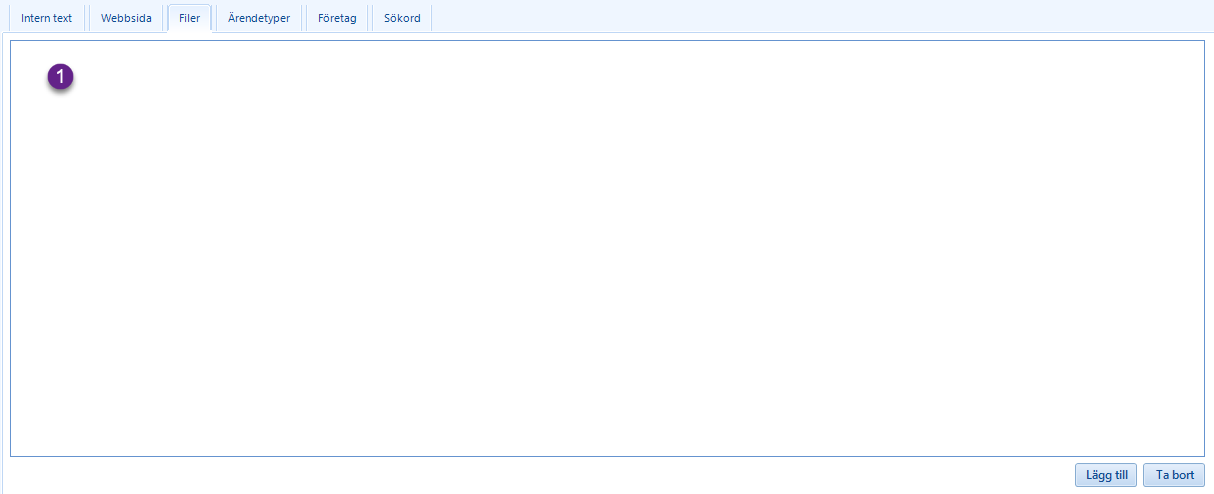
Task: Click the Lägg till button
Action: coord(1107,475)
